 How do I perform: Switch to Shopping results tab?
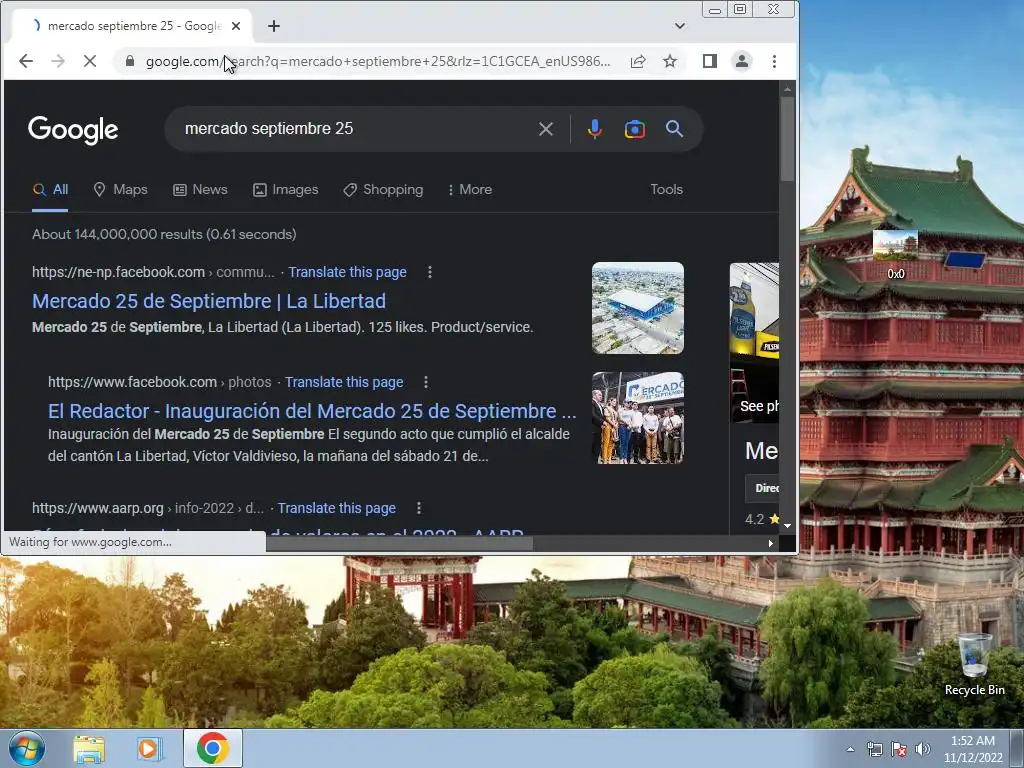[x=383, y=189]
